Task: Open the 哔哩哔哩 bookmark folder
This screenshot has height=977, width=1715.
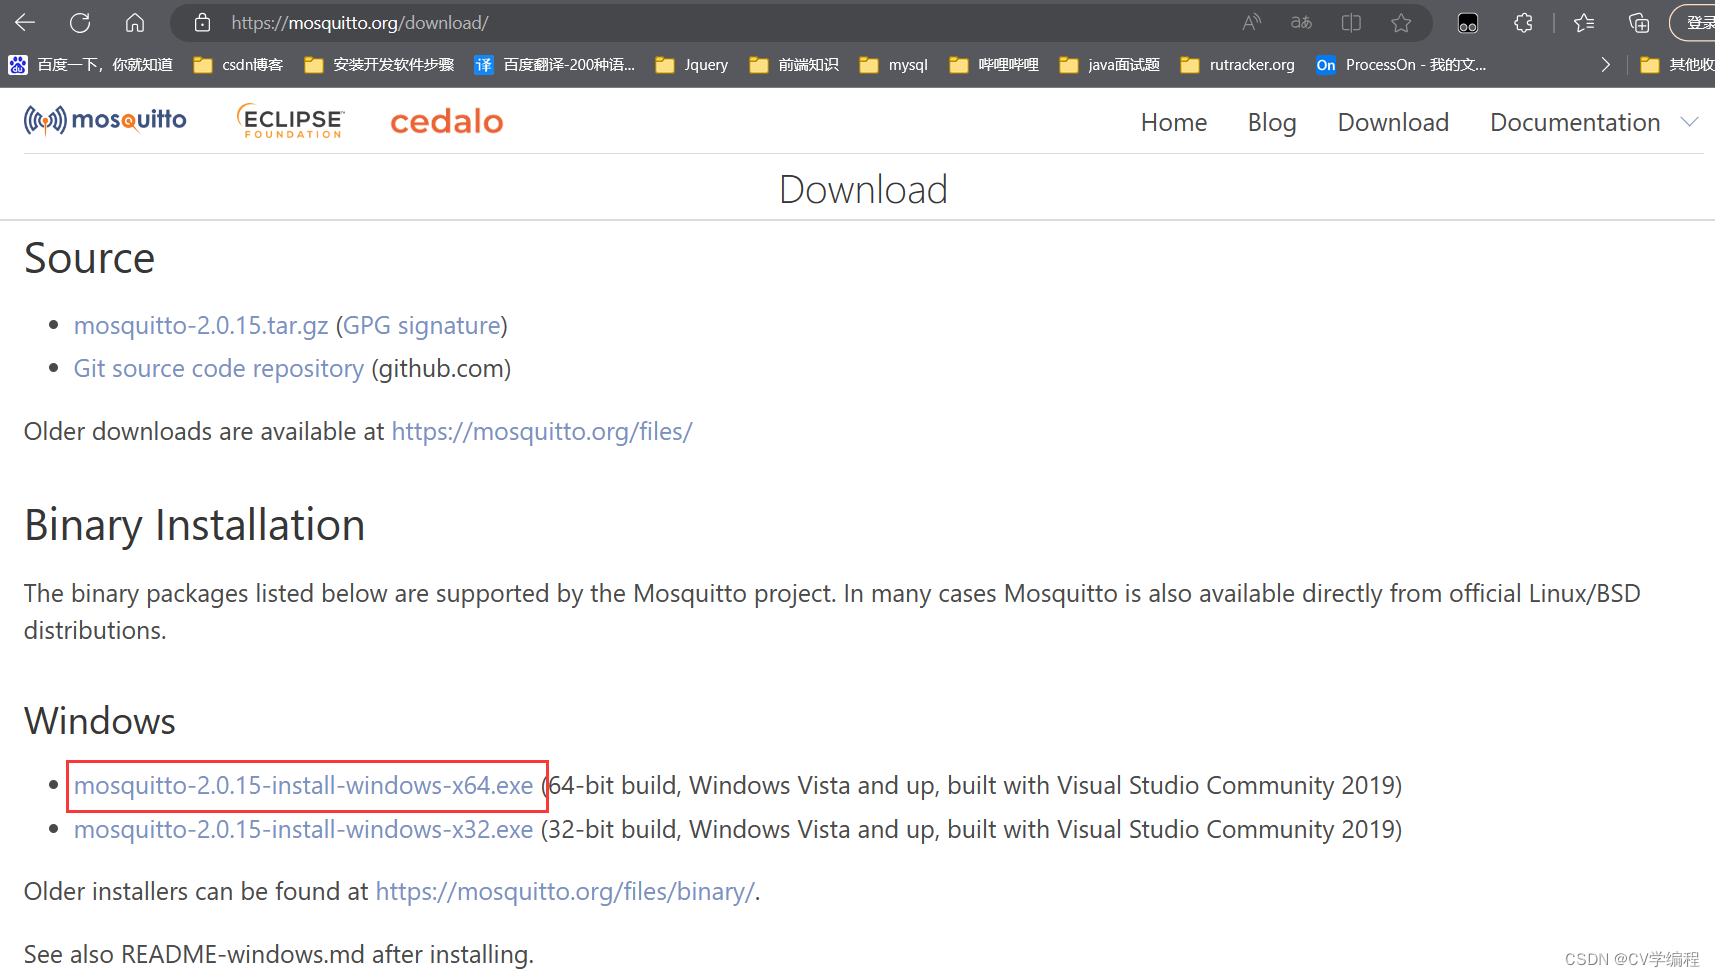Action: coord(994,65)
